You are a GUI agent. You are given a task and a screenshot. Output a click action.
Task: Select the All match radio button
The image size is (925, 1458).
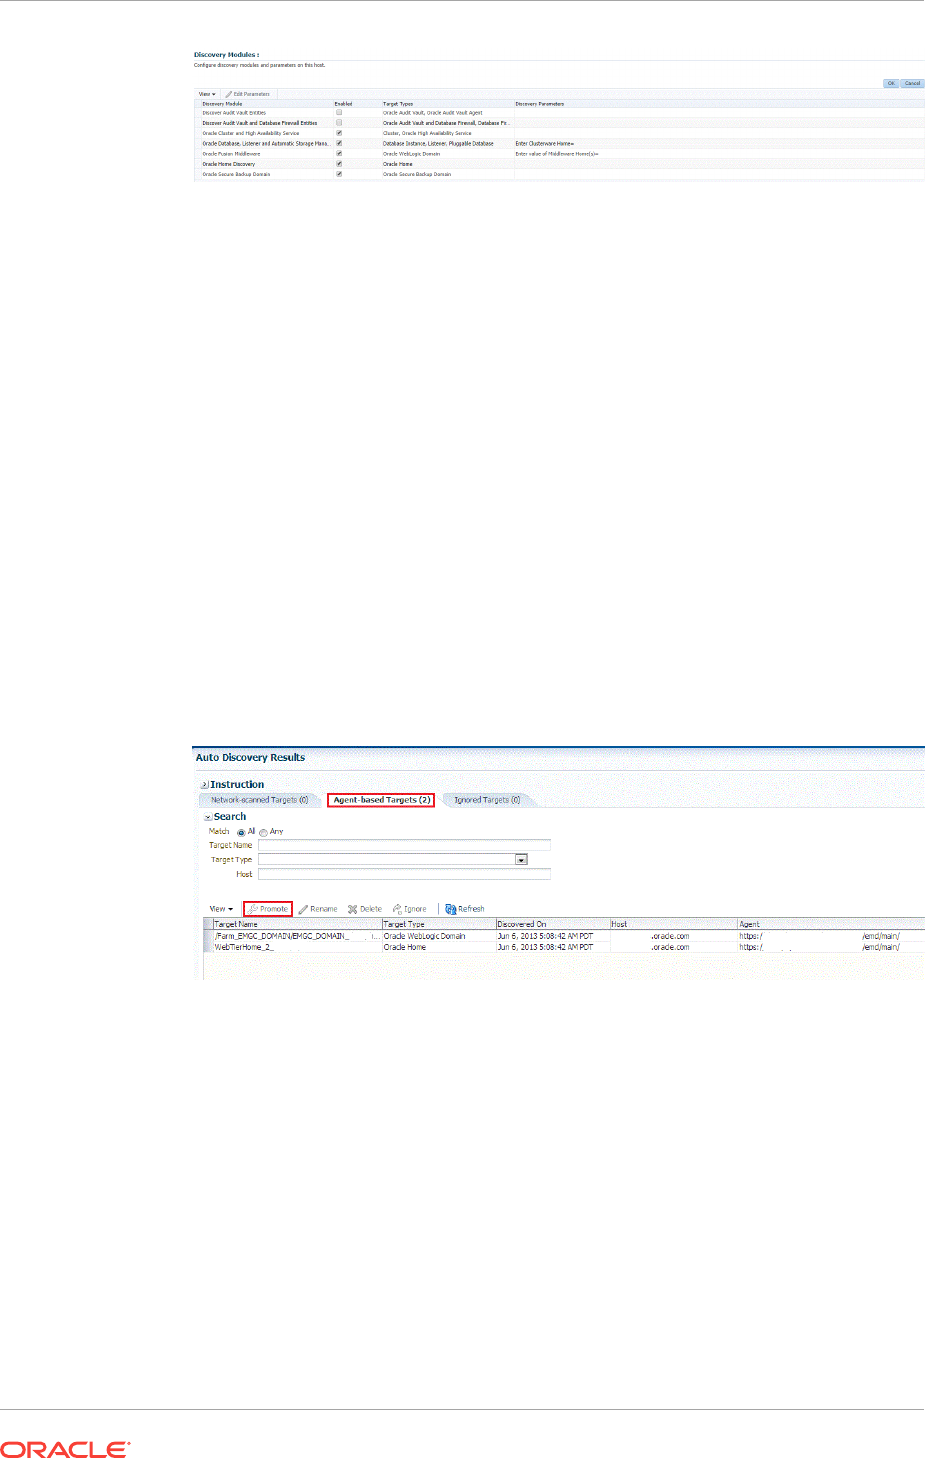tap(241, 832)
